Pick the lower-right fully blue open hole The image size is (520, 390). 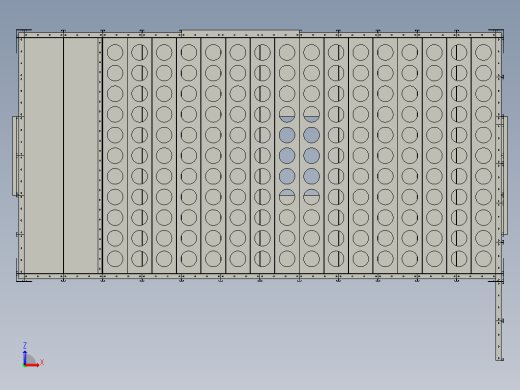pos(312,176)
